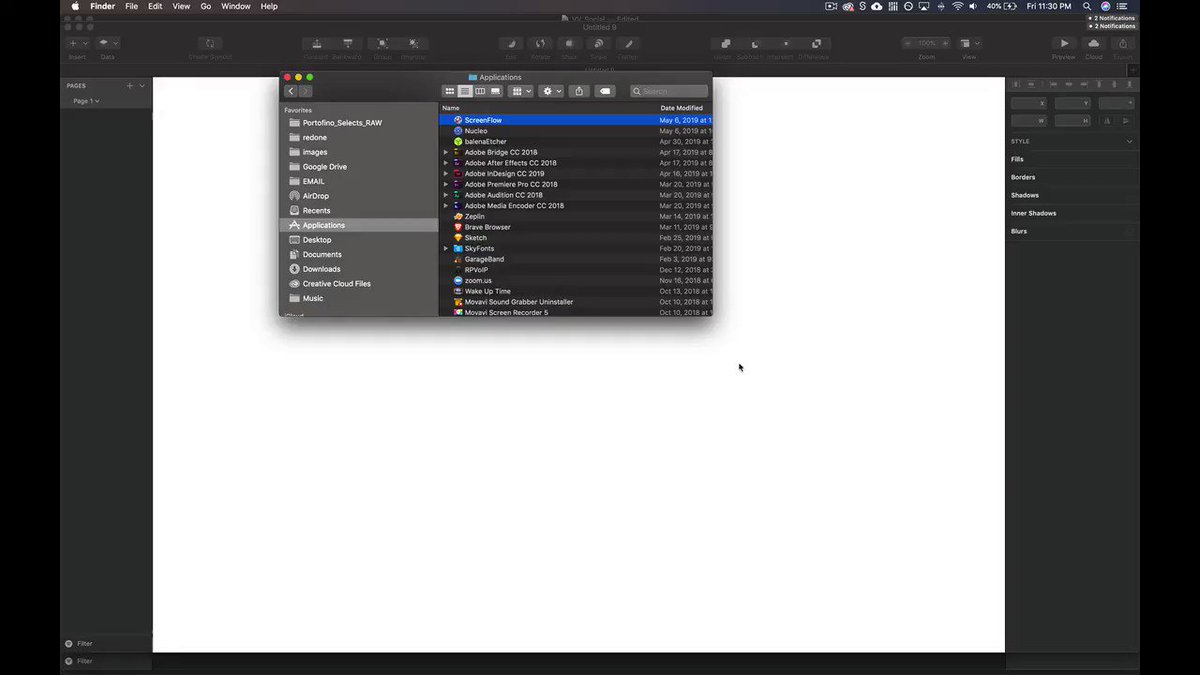The height and width of the screenshot is (675, 1200).
Task: Add a new page in Sketch Pages panel
Action: point(129,86)
